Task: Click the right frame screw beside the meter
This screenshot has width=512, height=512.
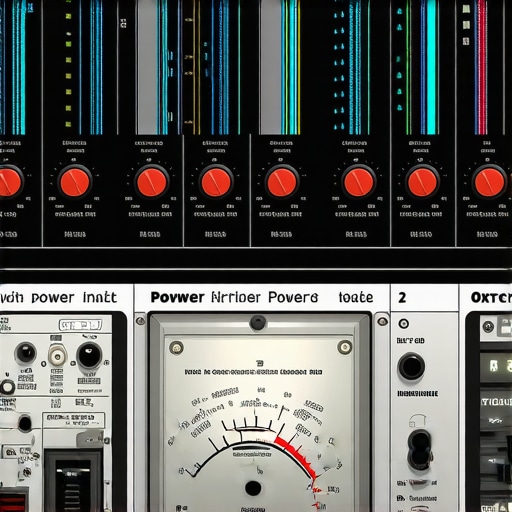Action: 382,321
